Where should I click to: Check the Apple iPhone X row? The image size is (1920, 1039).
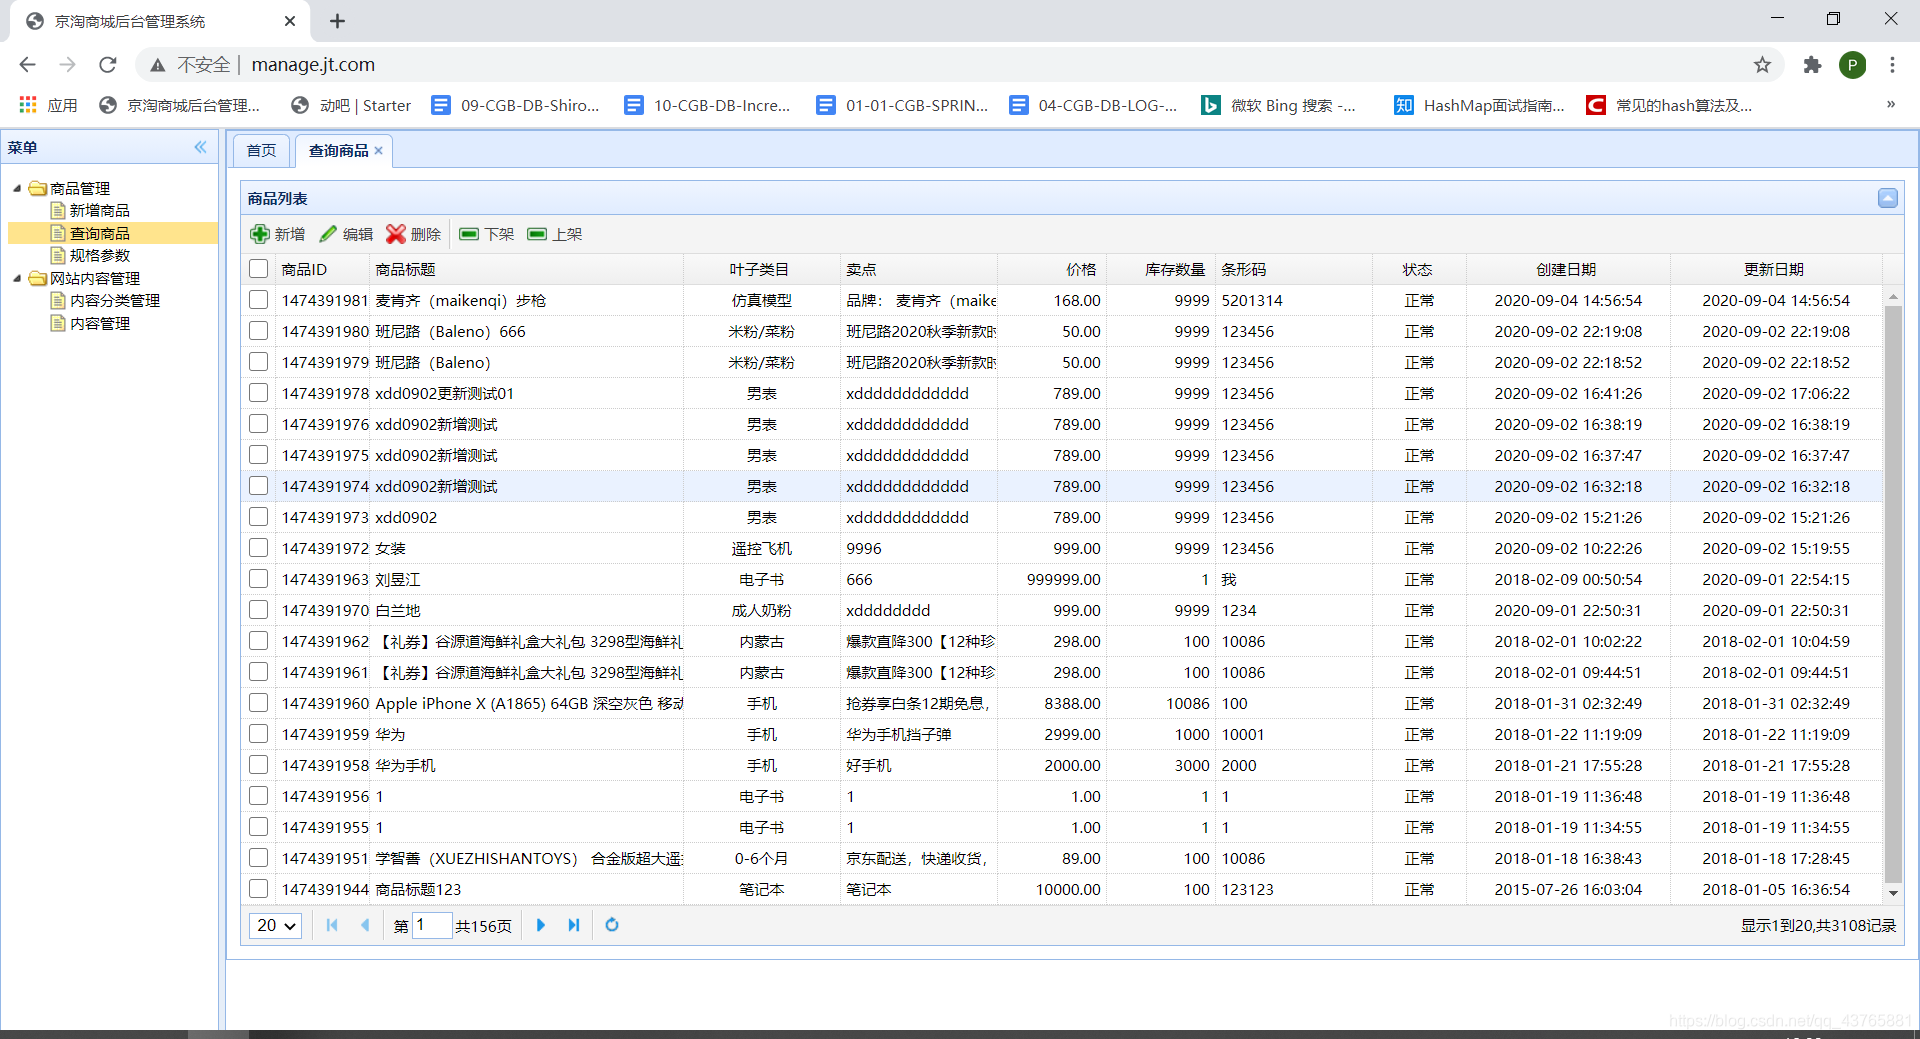point(259,703)
